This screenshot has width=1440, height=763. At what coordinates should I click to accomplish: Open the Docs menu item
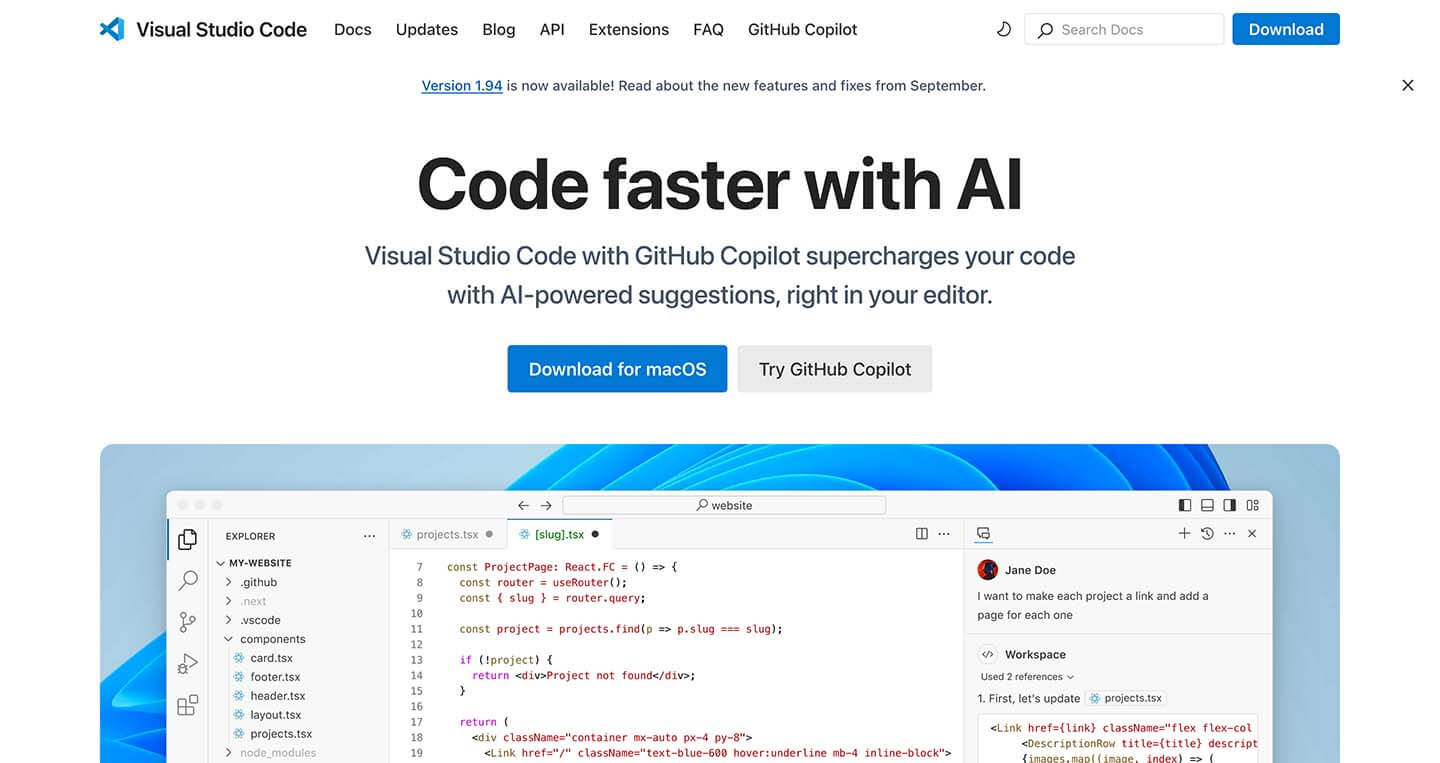[353, 30]
